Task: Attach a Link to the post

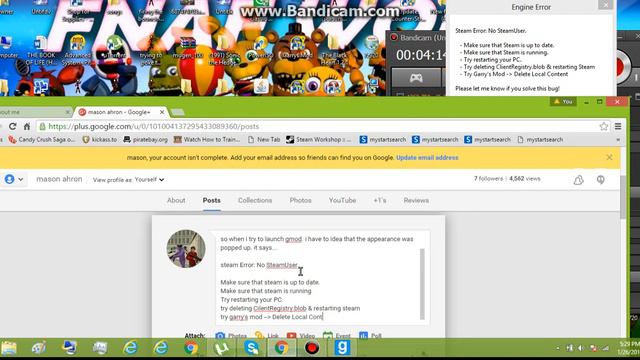Action: pos(267,336)
